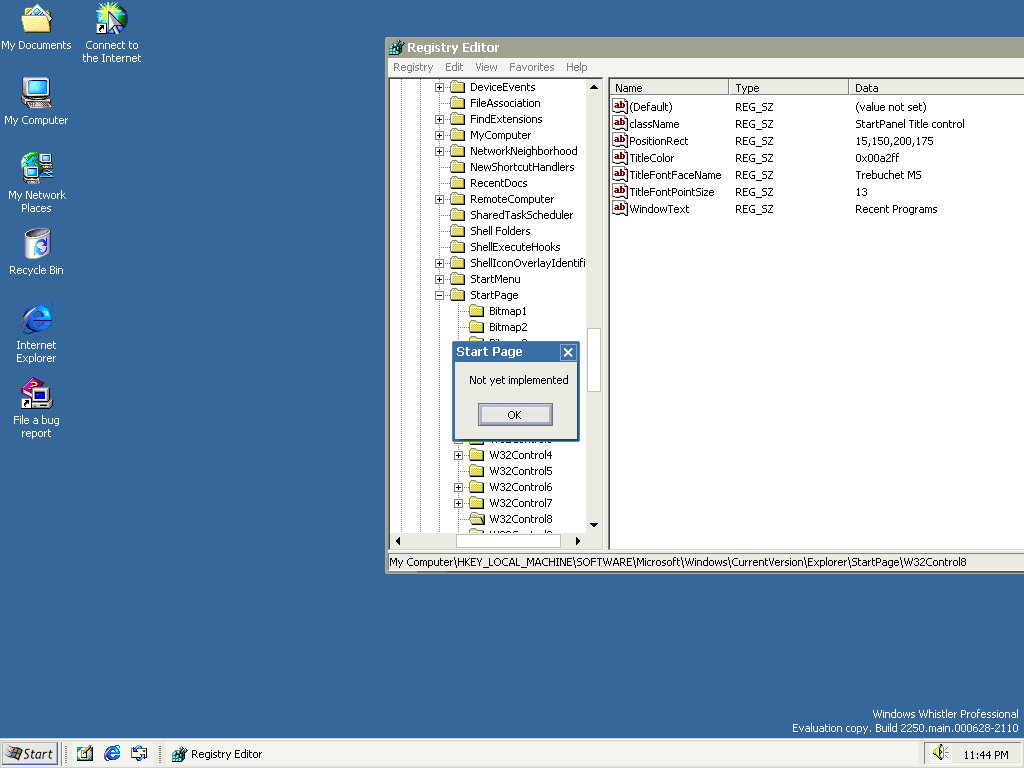The height and width of the screenshot is (768, 1024).
Task: Click the RecentDocs folder icon
Action: tap(458, 183)
